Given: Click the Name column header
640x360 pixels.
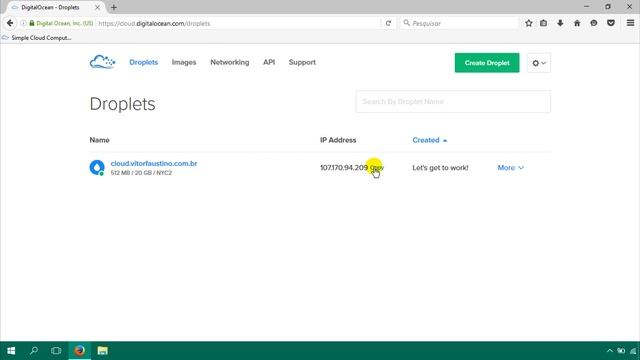Looking at the screenshot, I should 99,140.
